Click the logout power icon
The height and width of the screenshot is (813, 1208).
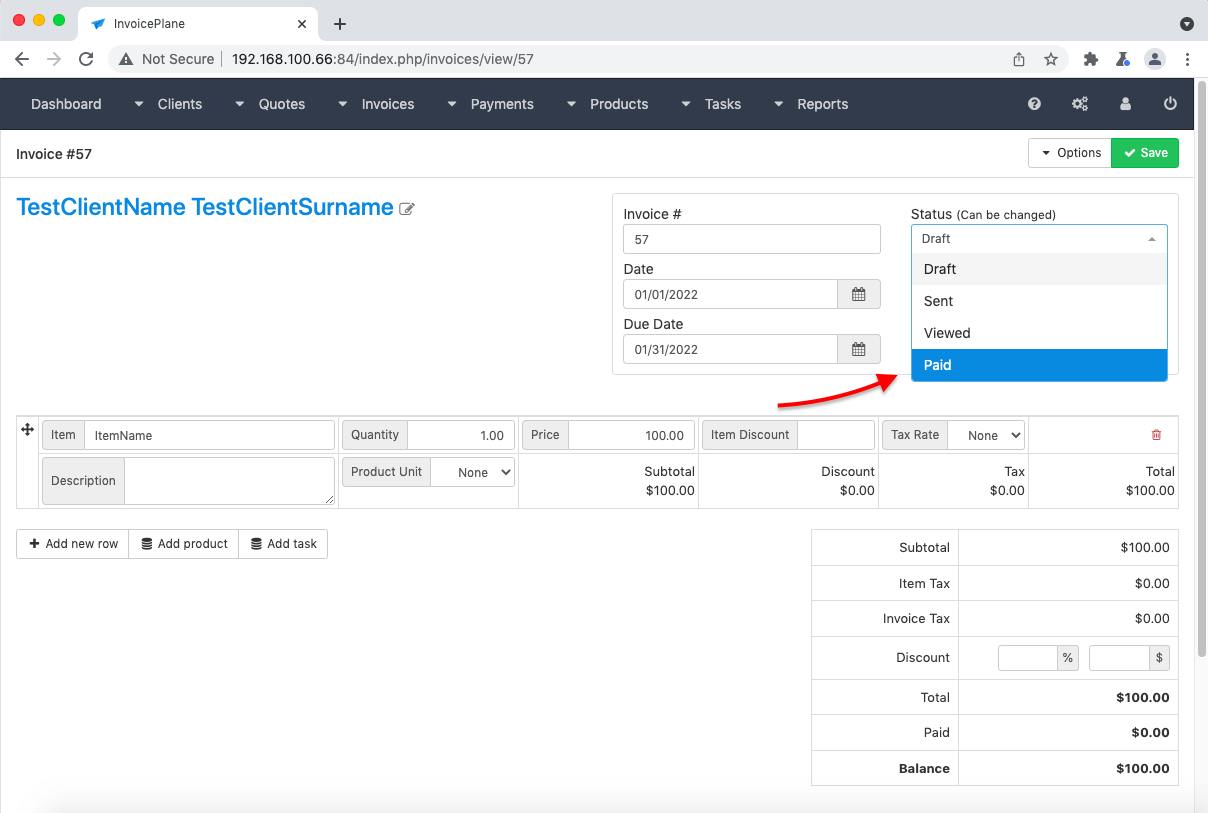point(1170,104)
